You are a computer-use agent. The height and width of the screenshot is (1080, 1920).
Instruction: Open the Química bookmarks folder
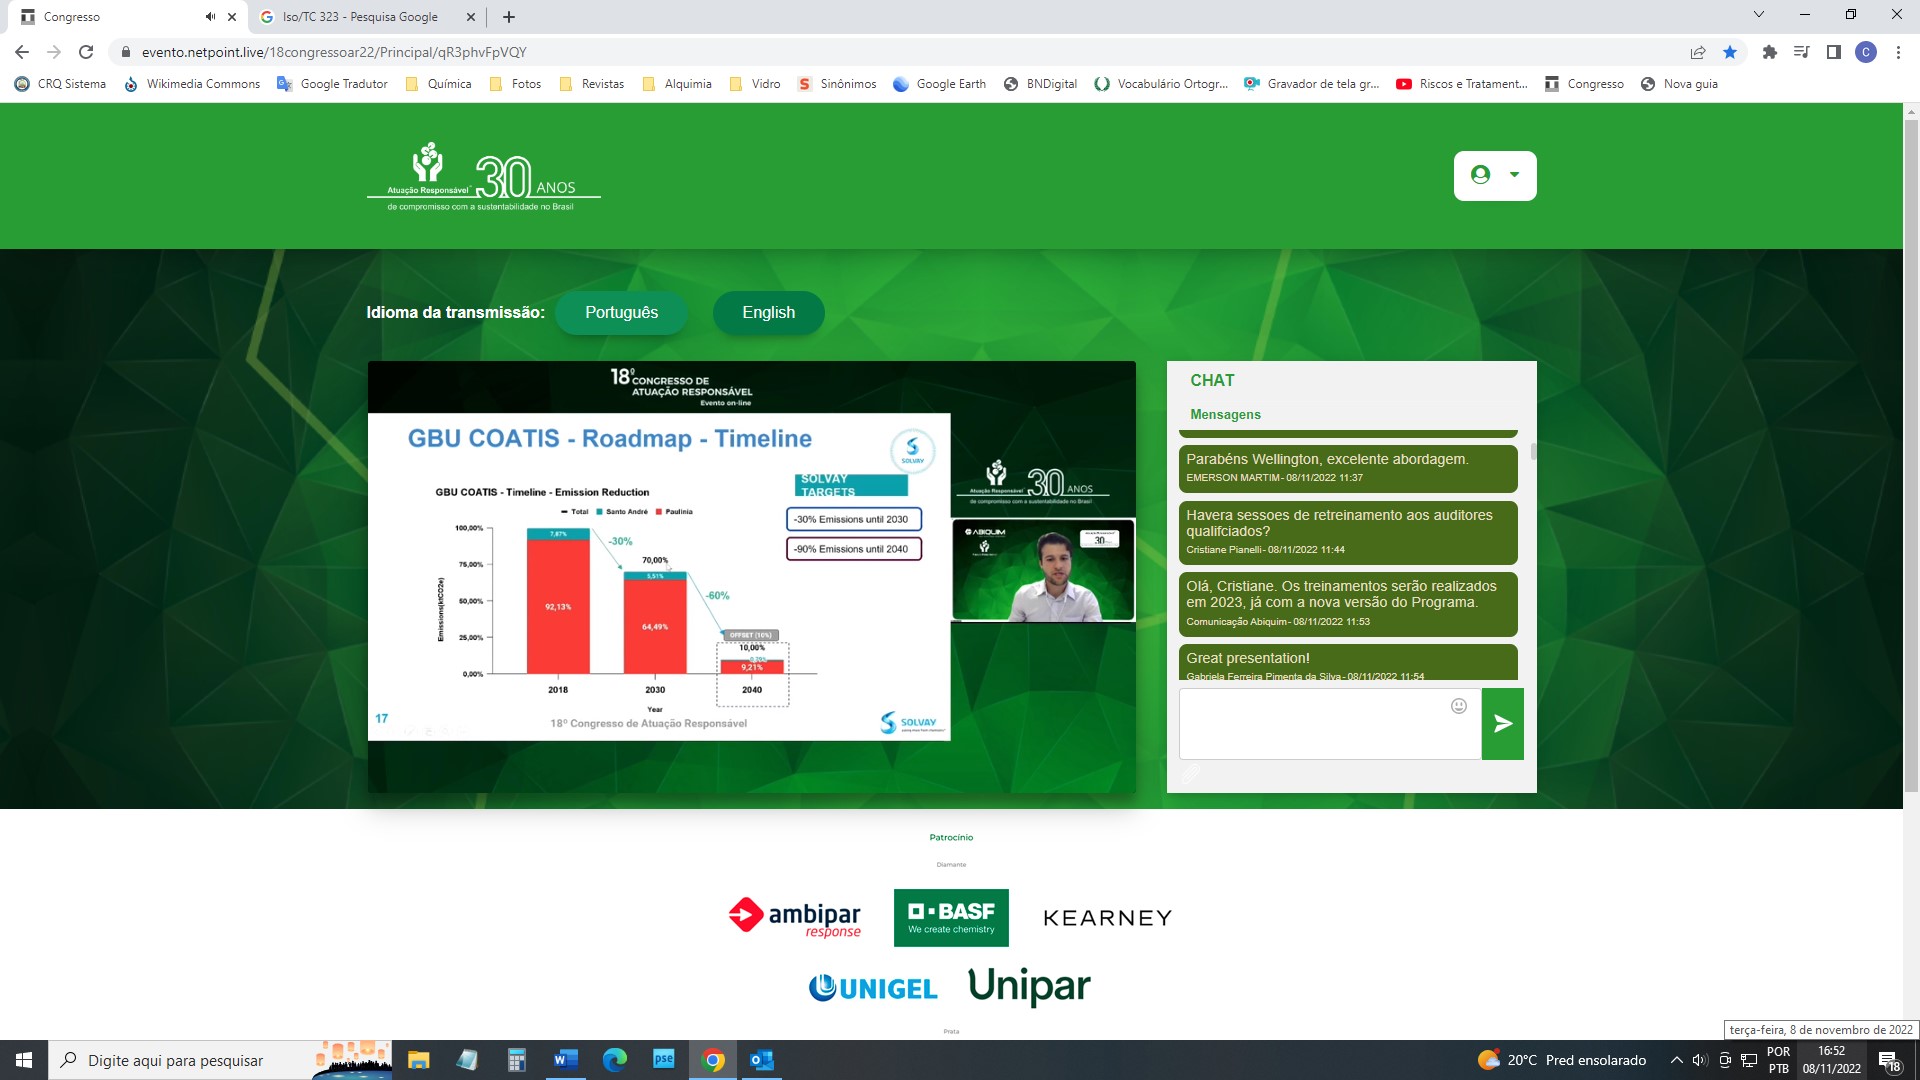(x=438, y=84)
